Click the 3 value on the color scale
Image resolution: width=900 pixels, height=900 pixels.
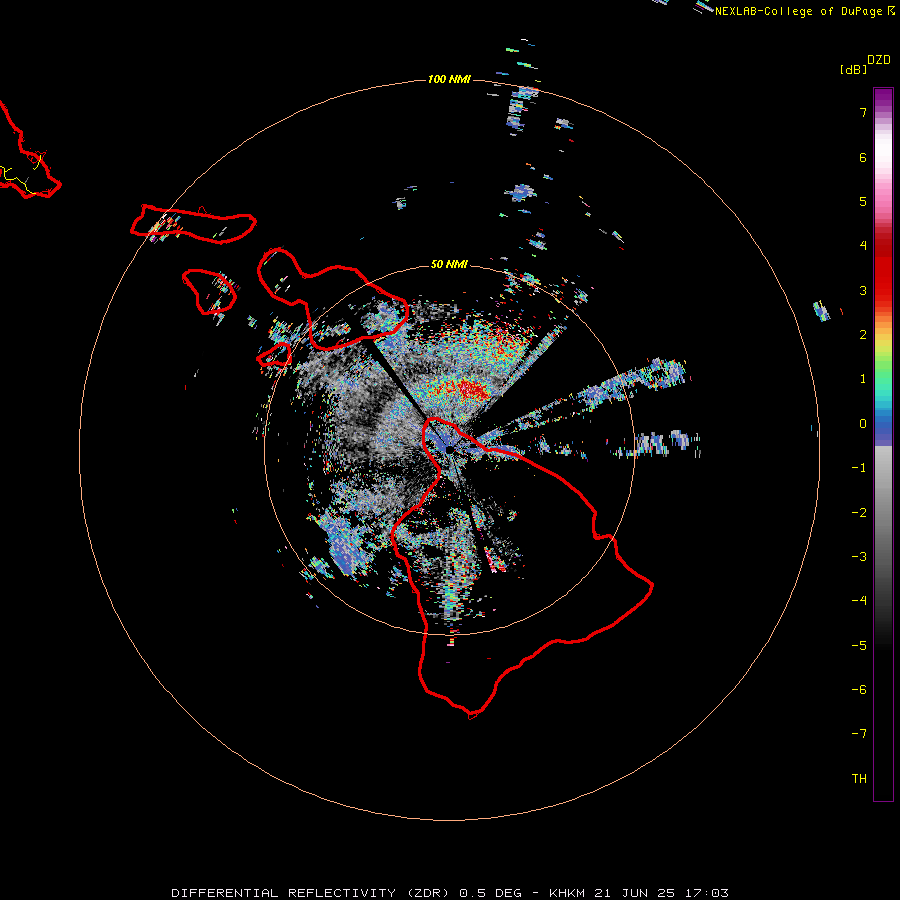[x=863, y=290]
